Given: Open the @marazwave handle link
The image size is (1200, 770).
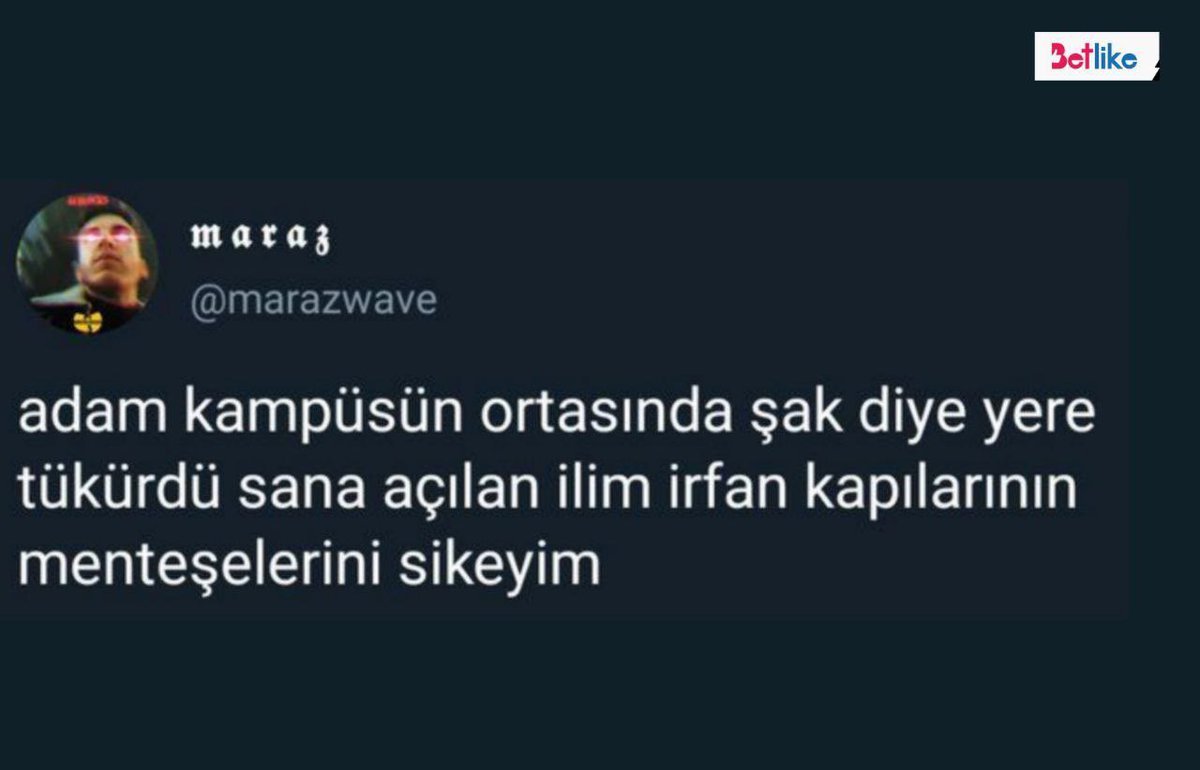Looking at the screenshot, I should point(314,301).
